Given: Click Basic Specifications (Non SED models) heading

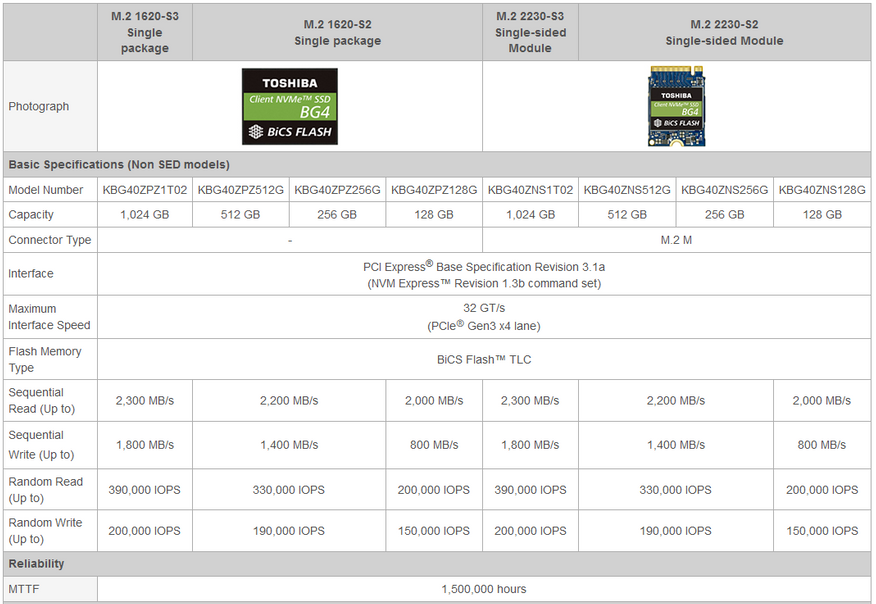Looking at the screenshot, I should pos(119,164).
